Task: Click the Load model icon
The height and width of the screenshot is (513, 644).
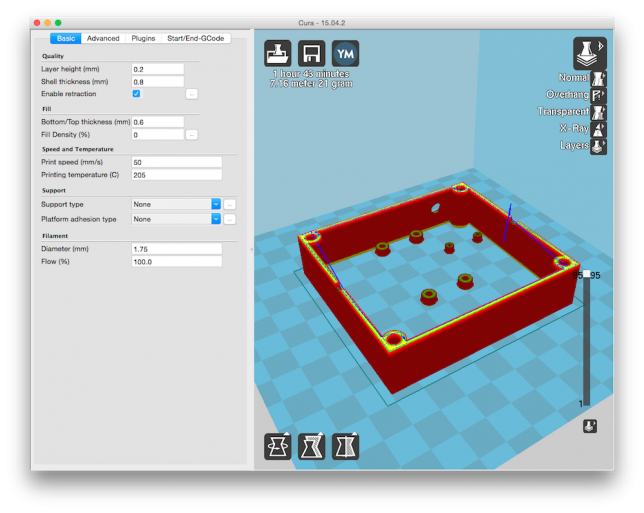Action: [x=277, y=54]
